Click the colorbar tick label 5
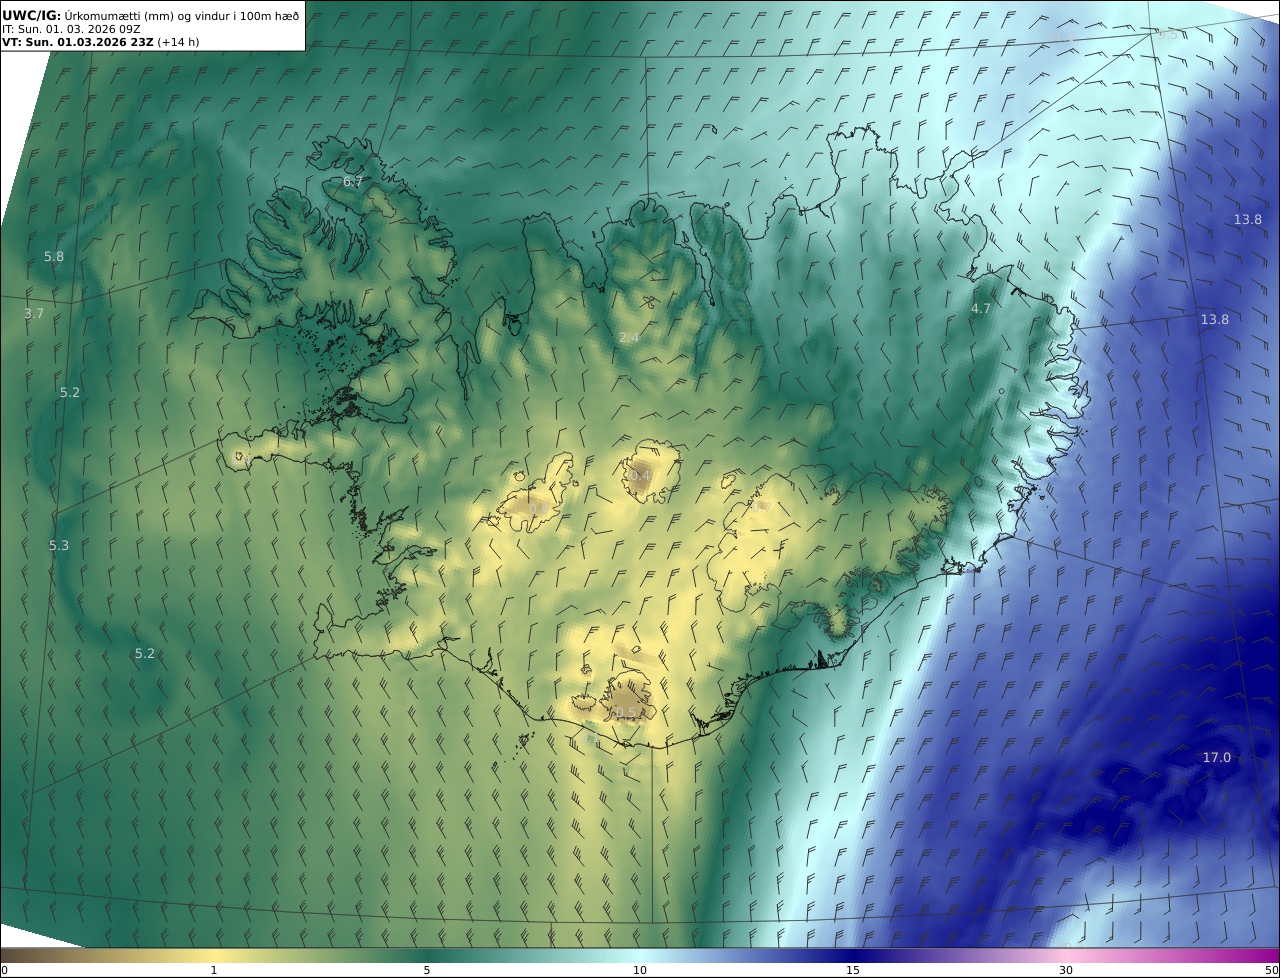 click(x=427, y=970)
